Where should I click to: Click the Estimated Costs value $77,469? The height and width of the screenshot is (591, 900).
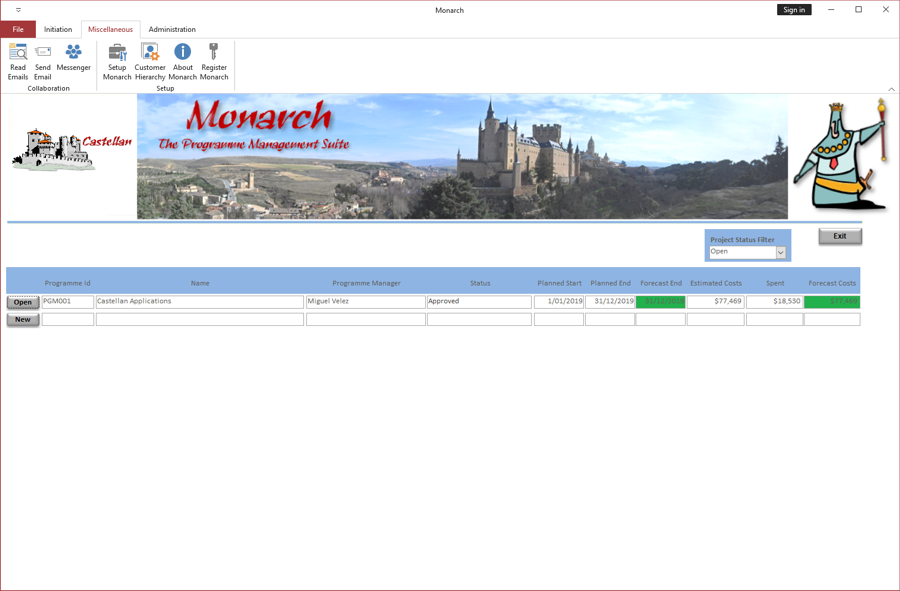(716, 302)
